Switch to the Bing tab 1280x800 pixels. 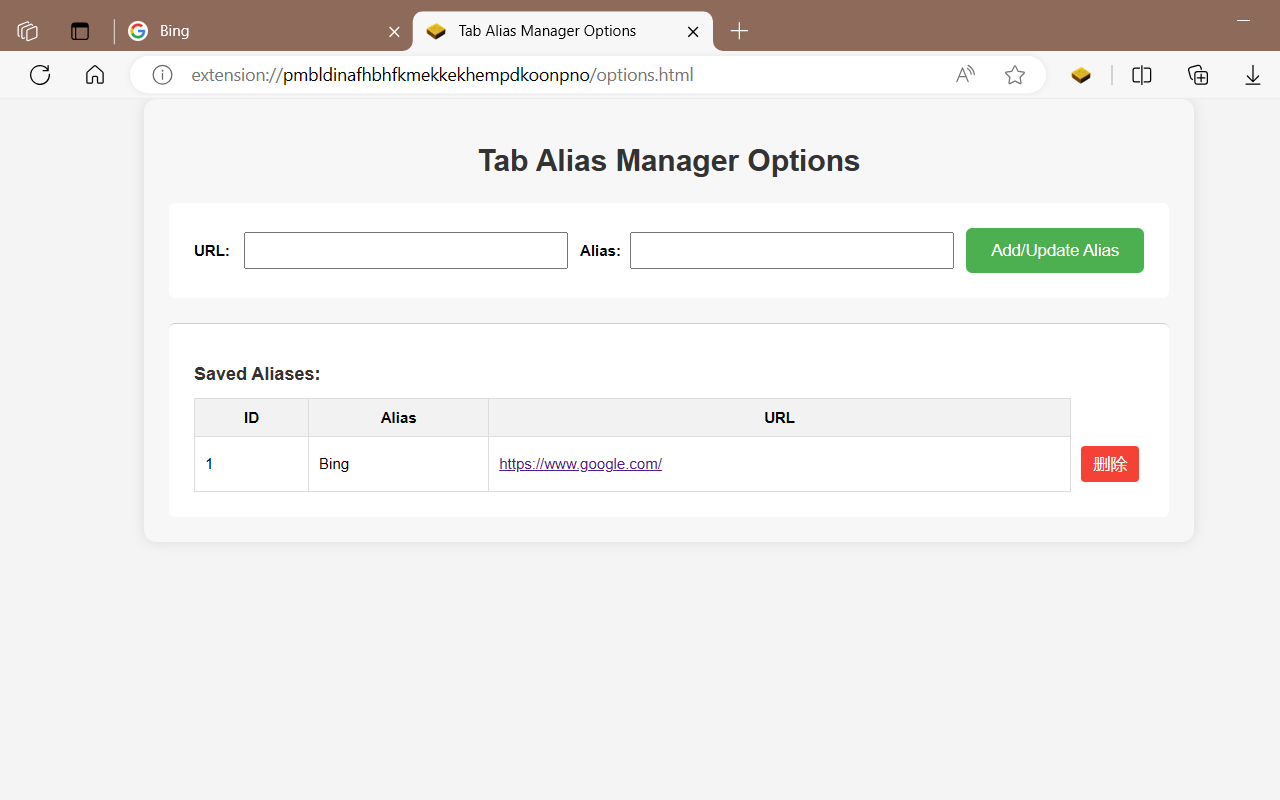point(250,31)
